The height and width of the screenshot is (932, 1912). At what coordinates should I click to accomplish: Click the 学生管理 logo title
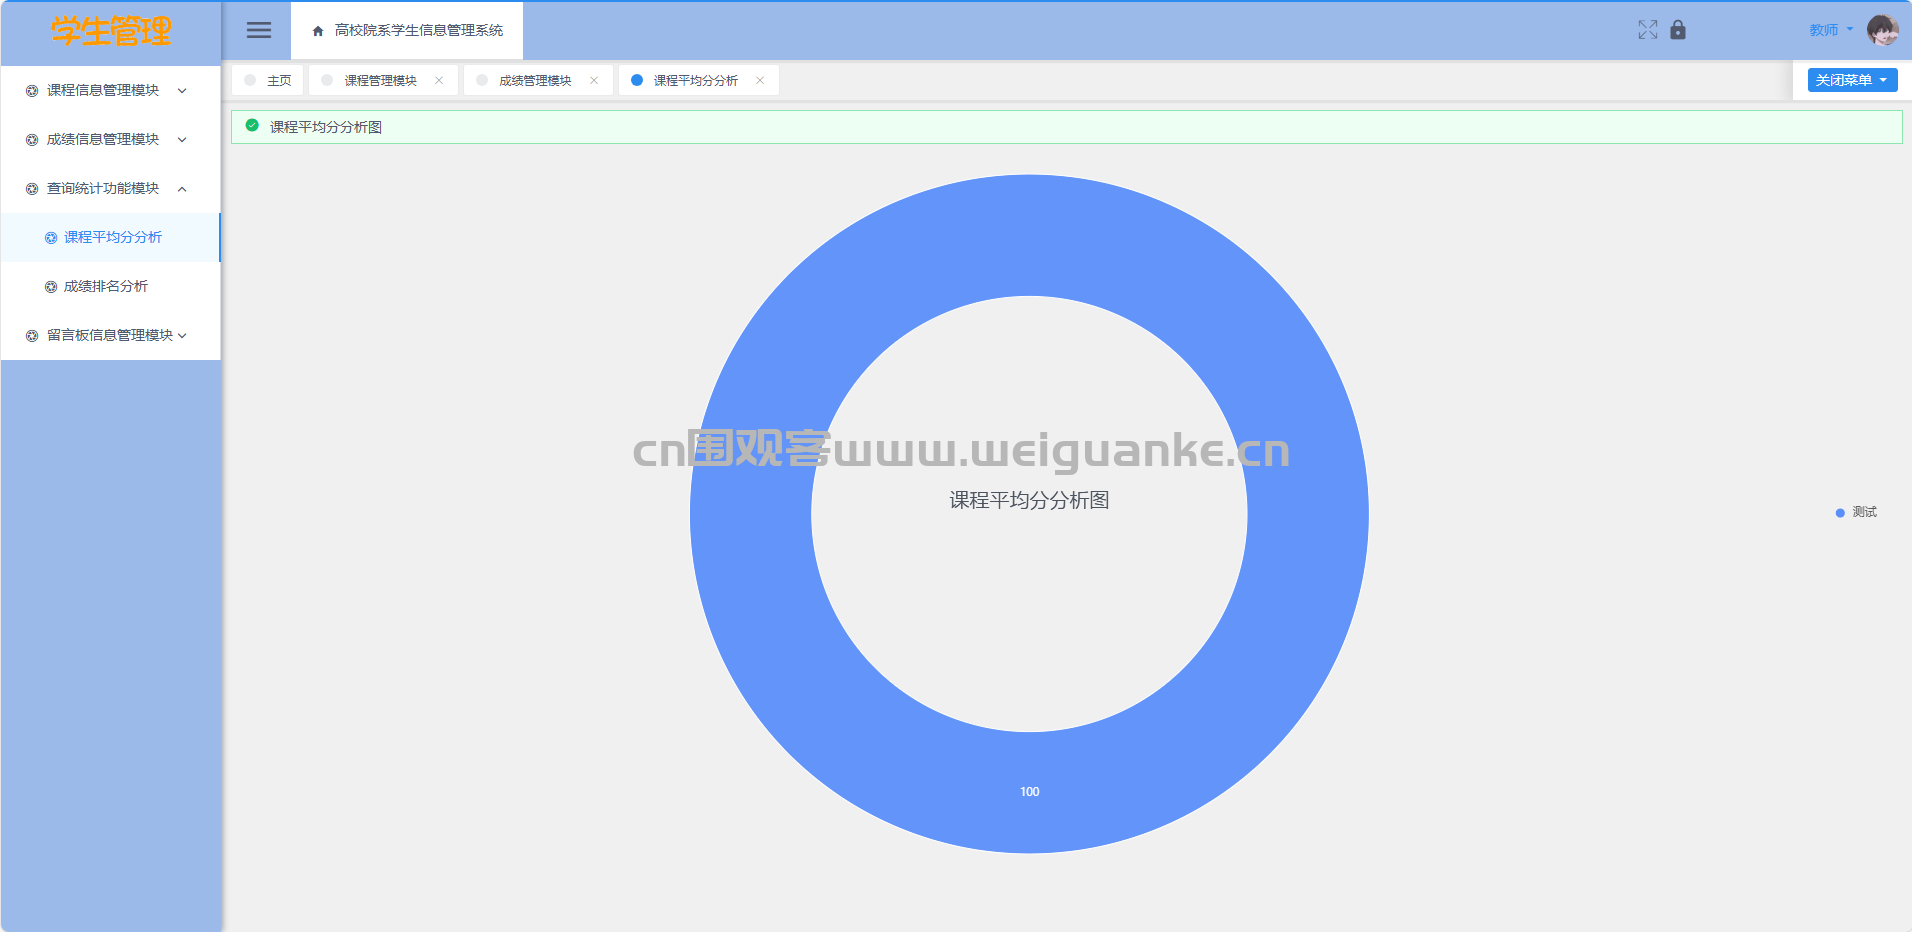click(x=111, y=31)
